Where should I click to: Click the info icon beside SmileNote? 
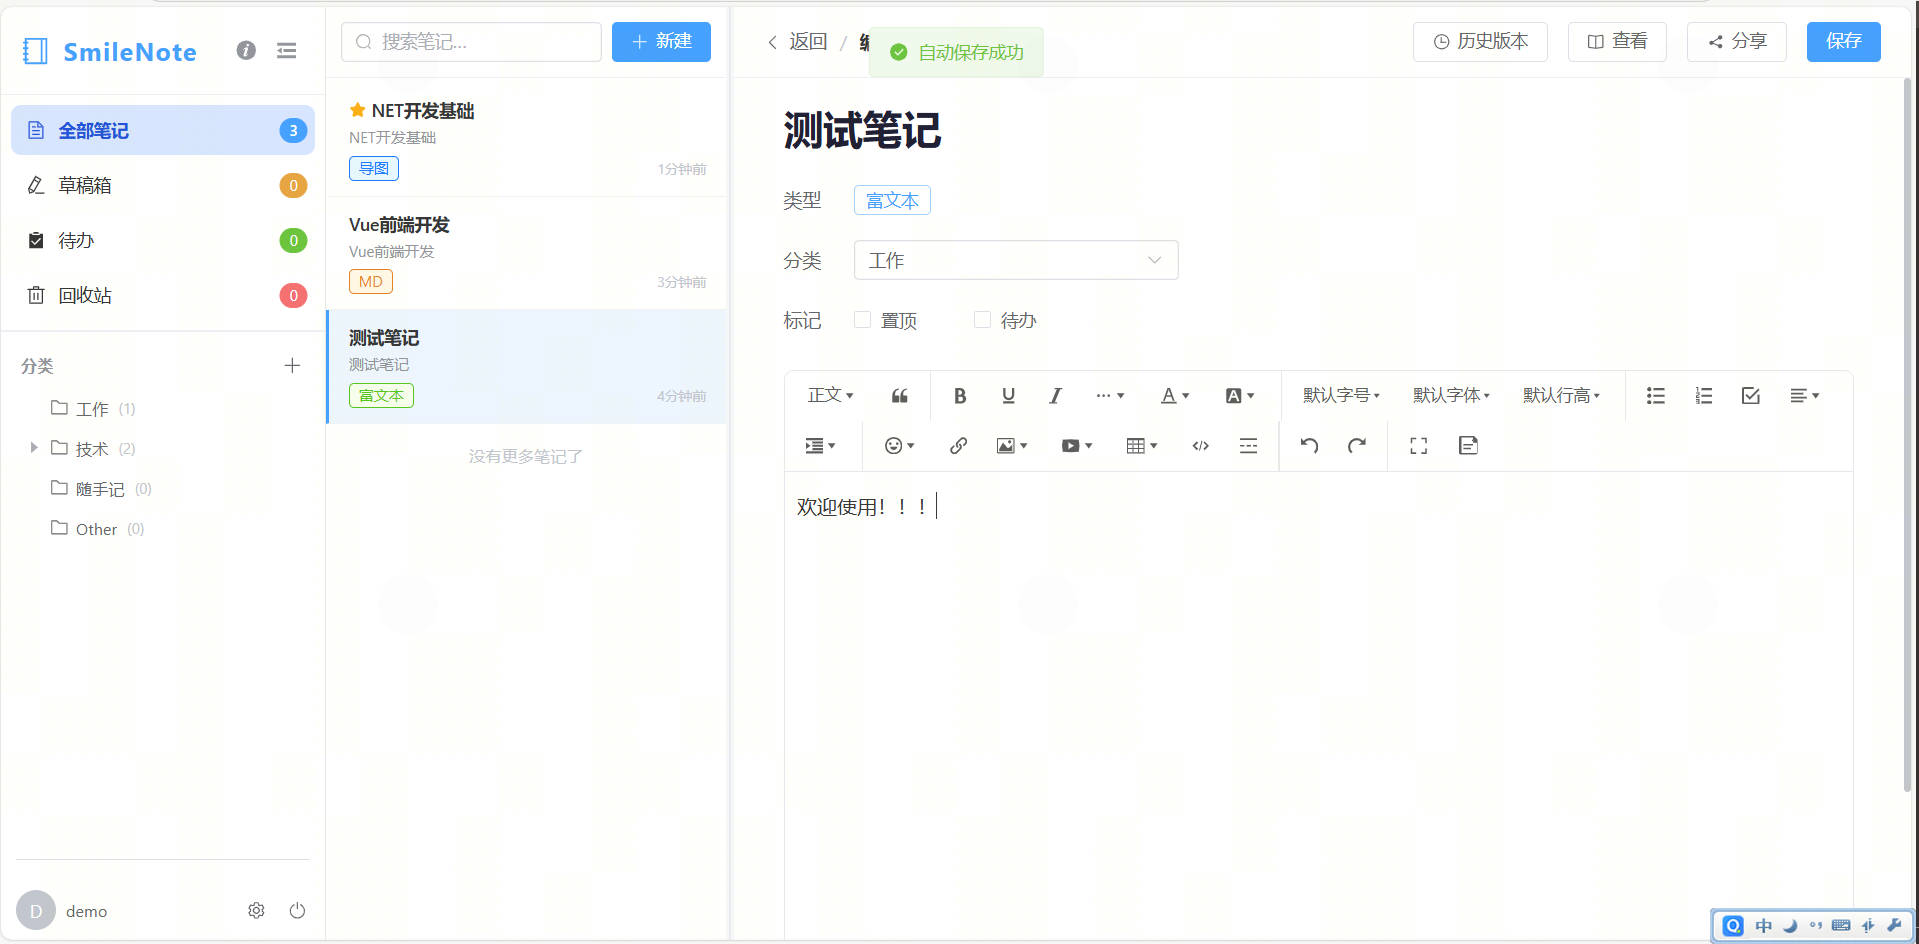246,50
